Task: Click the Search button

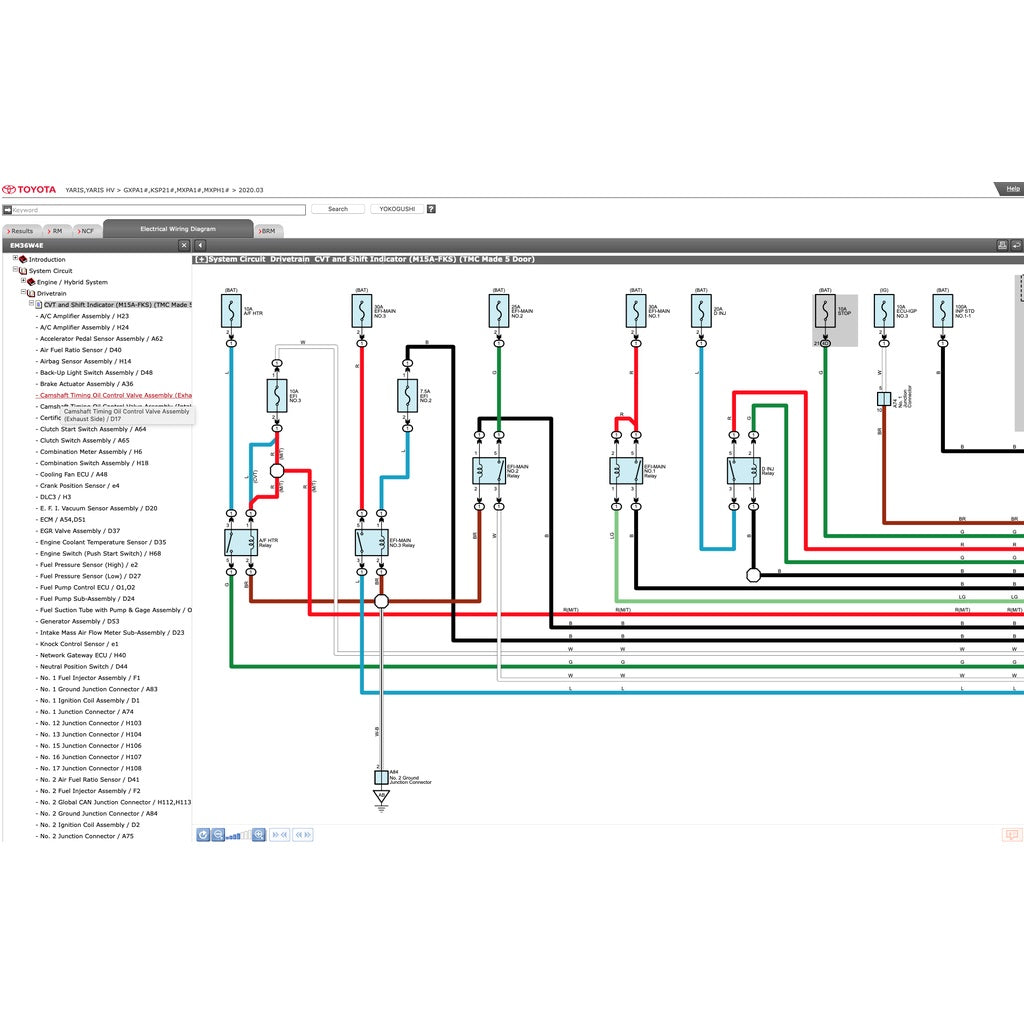Action: [x=337, y=208]
